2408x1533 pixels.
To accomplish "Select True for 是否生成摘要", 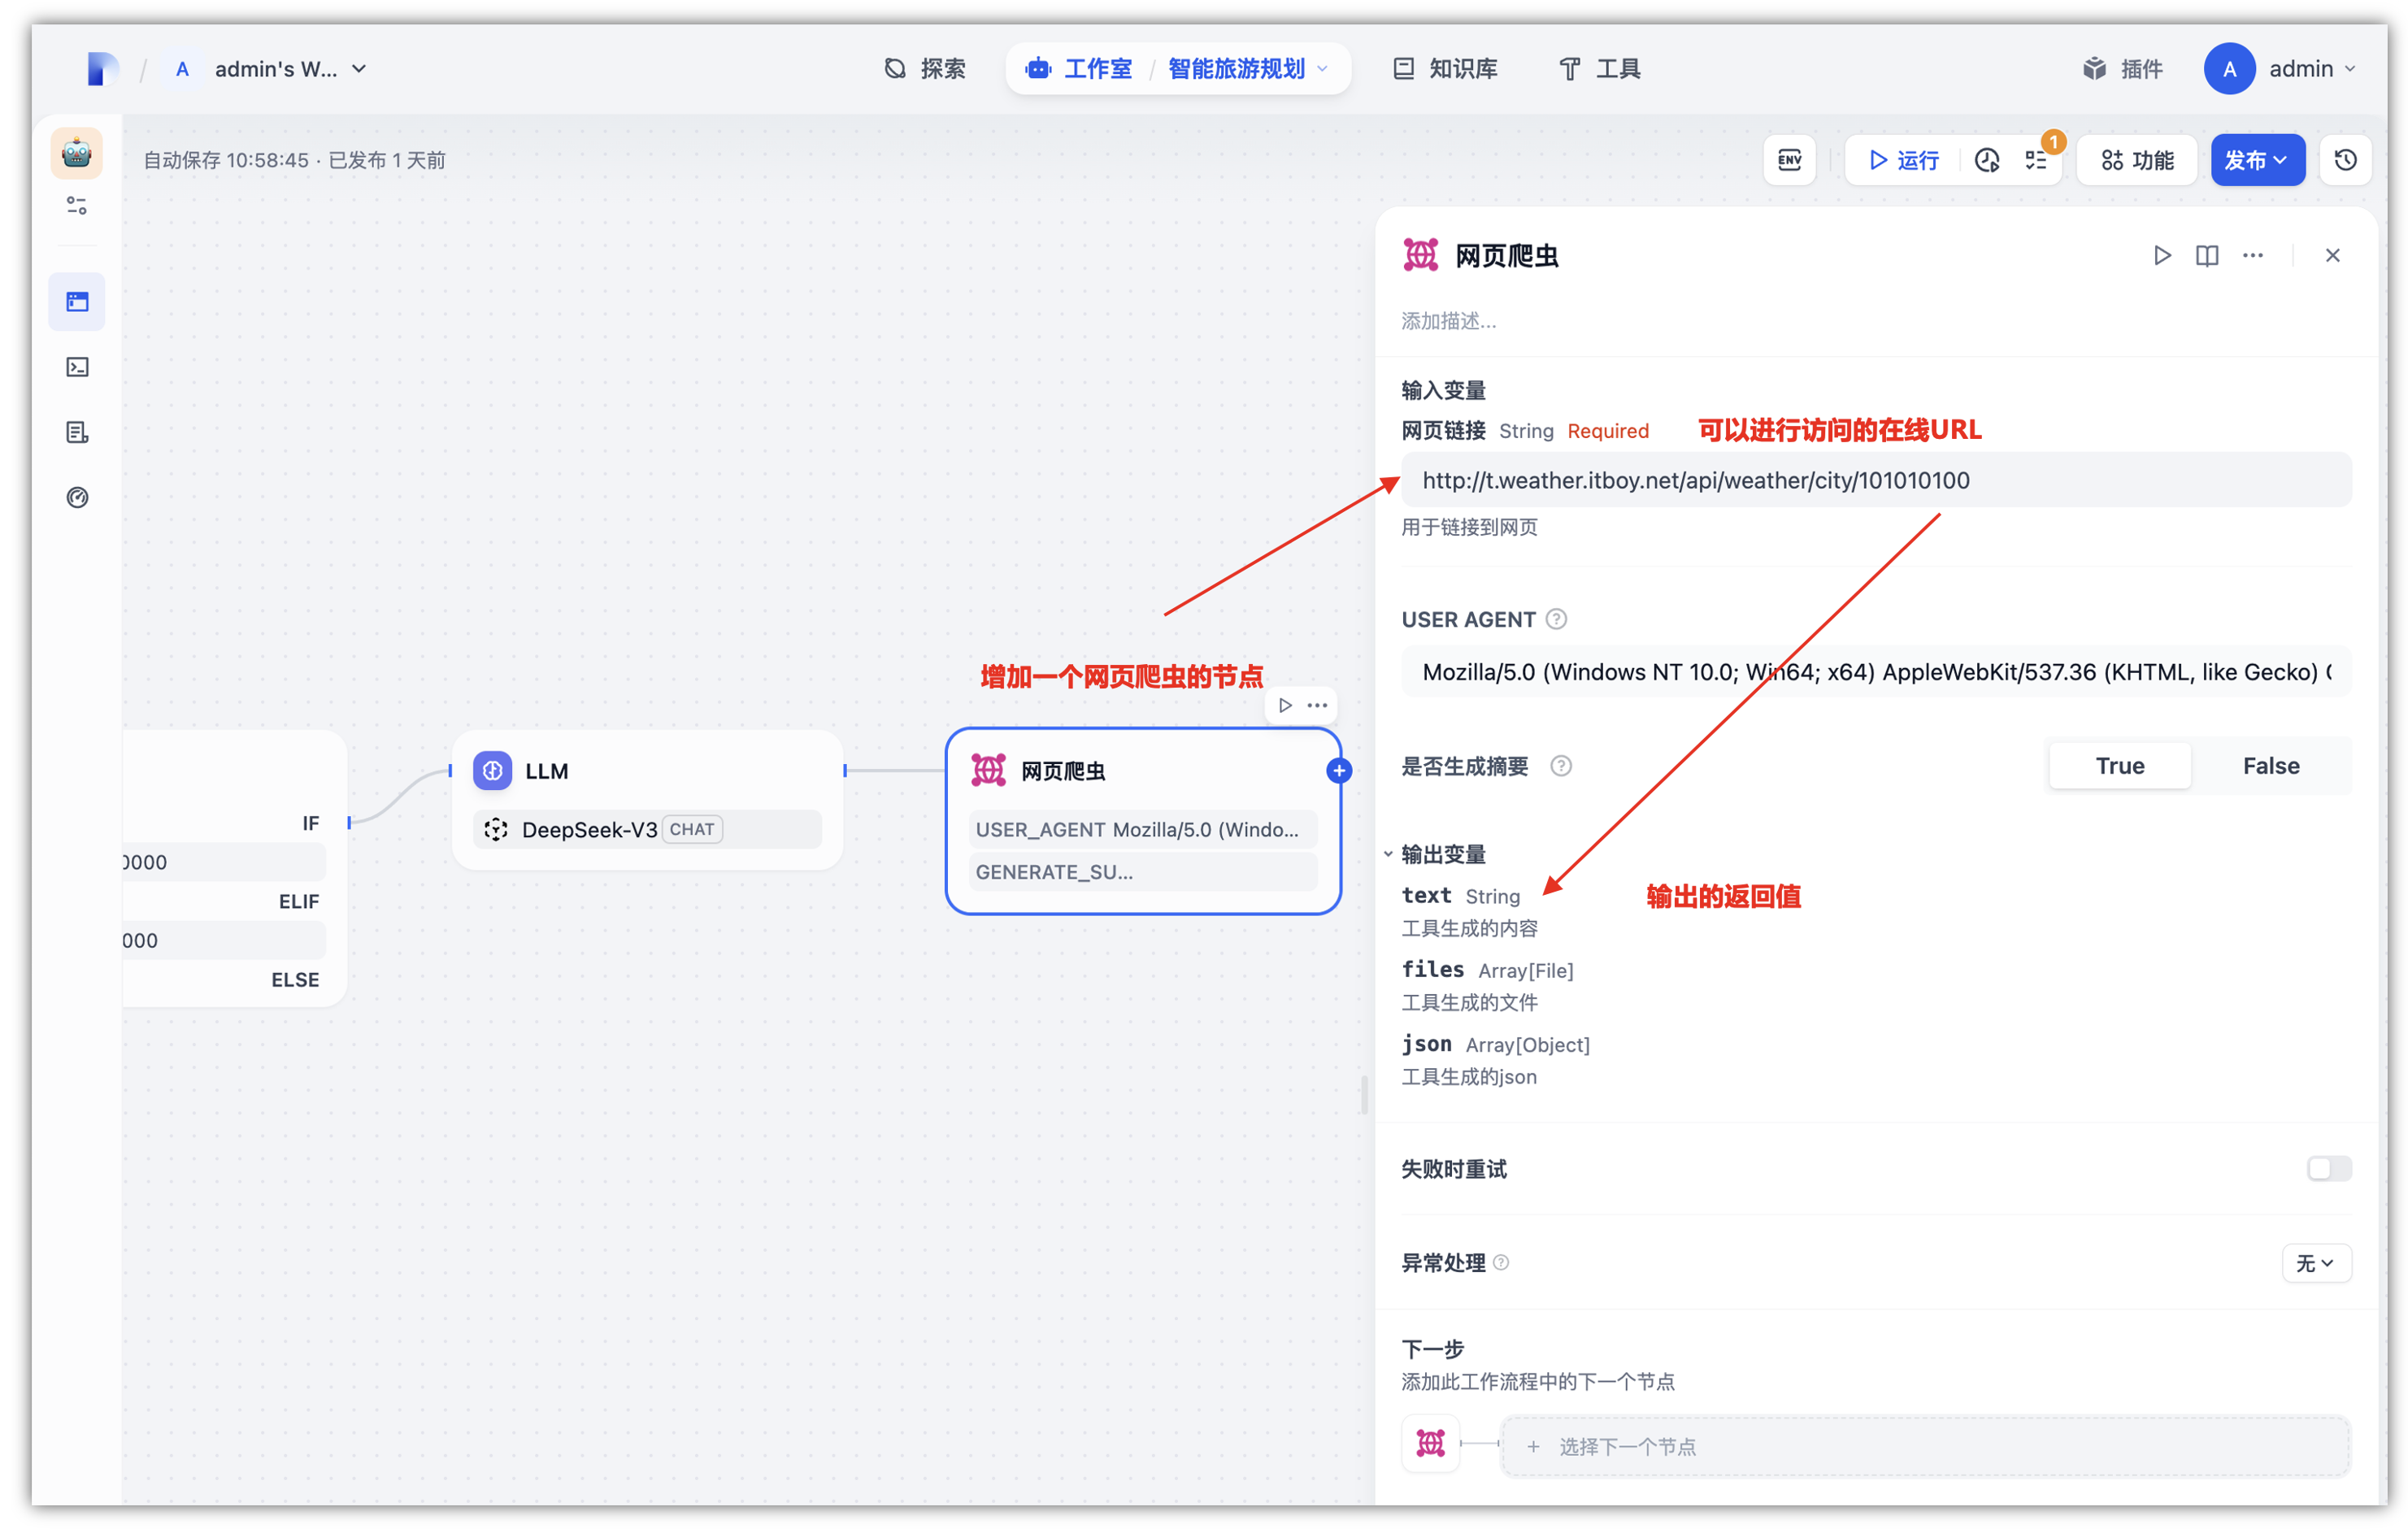I will pos(2119,766).
